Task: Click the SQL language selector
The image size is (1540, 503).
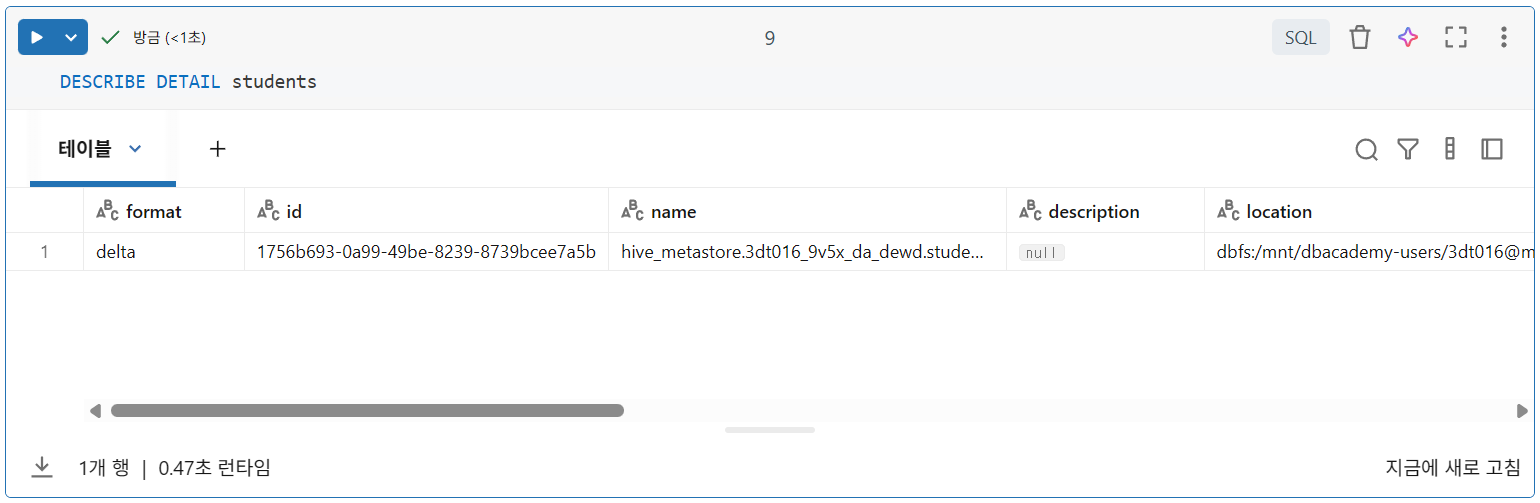Action: (1300, 38)
